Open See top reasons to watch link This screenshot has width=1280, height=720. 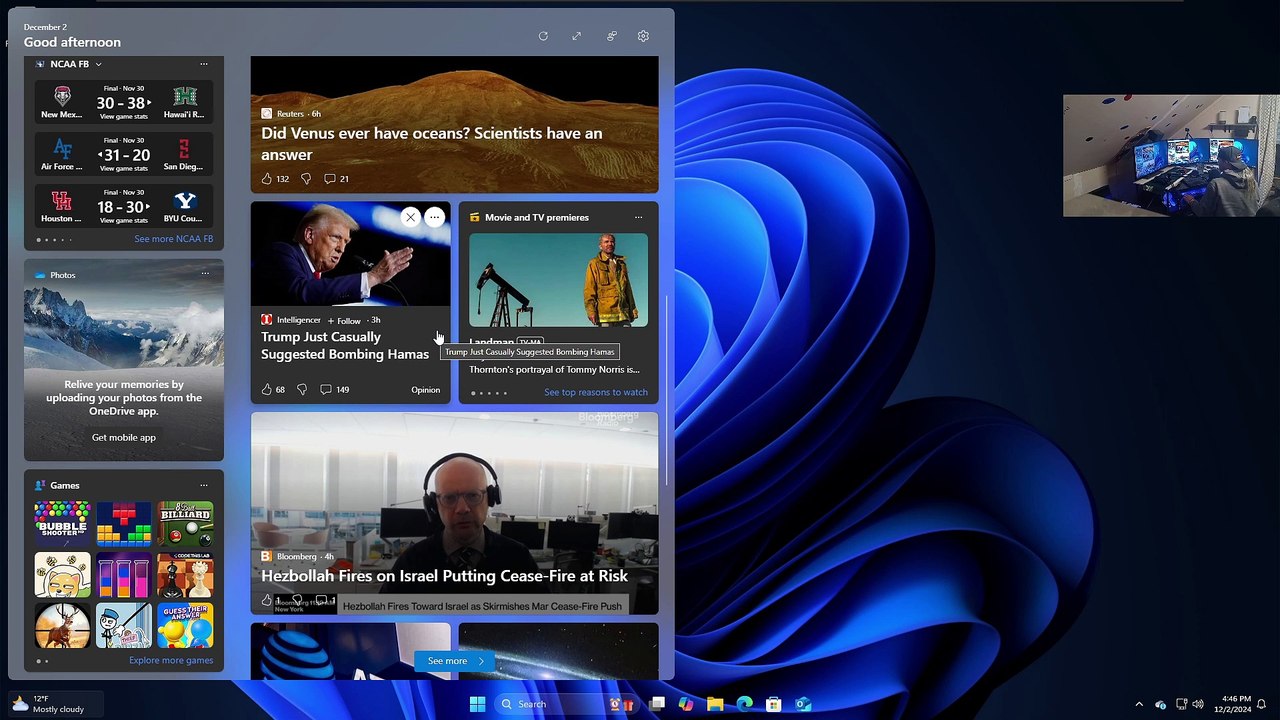click(596, 392)
